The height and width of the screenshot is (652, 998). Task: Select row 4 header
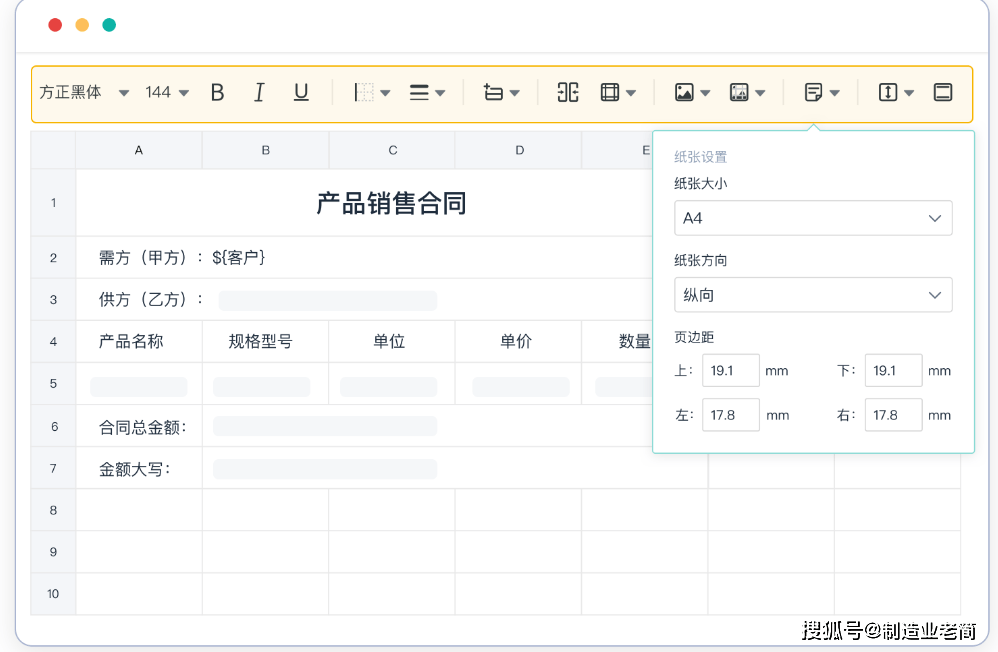coord(53,342)
